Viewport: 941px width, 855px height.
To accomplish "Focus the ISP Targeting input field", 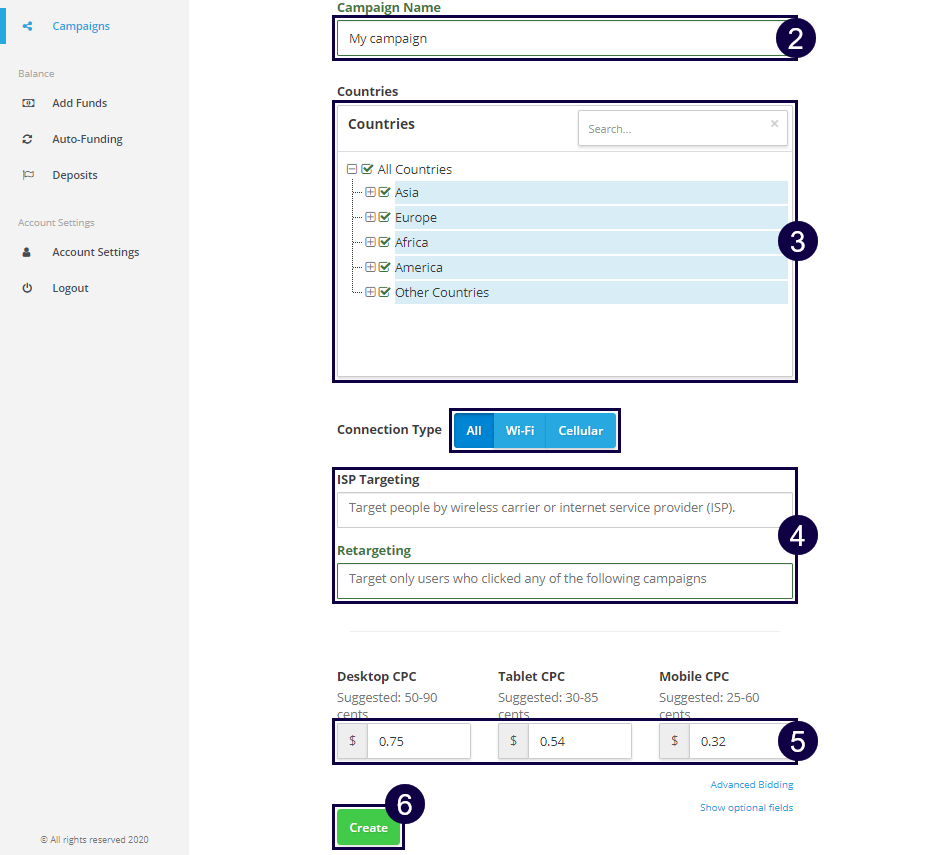I will [564, 508].
